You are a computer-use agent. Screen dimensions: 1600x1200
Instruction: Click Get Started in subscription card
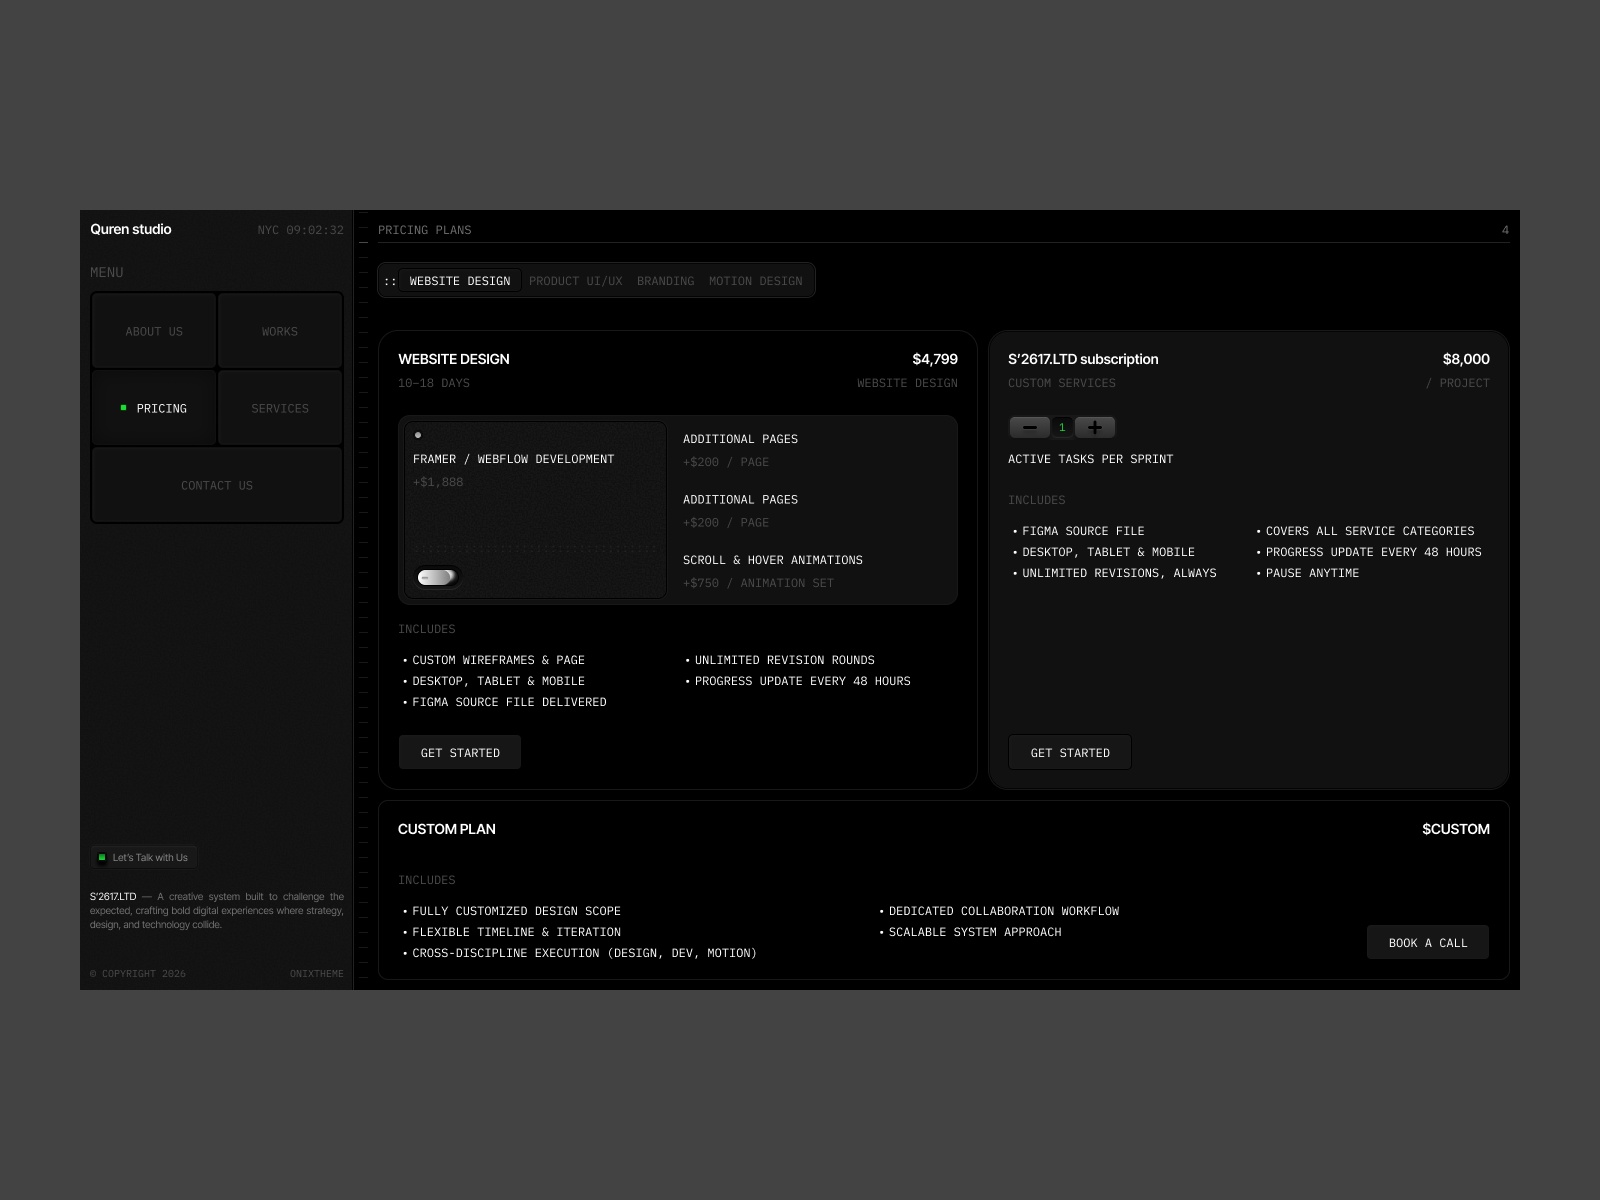click(x=1070, y=753)
